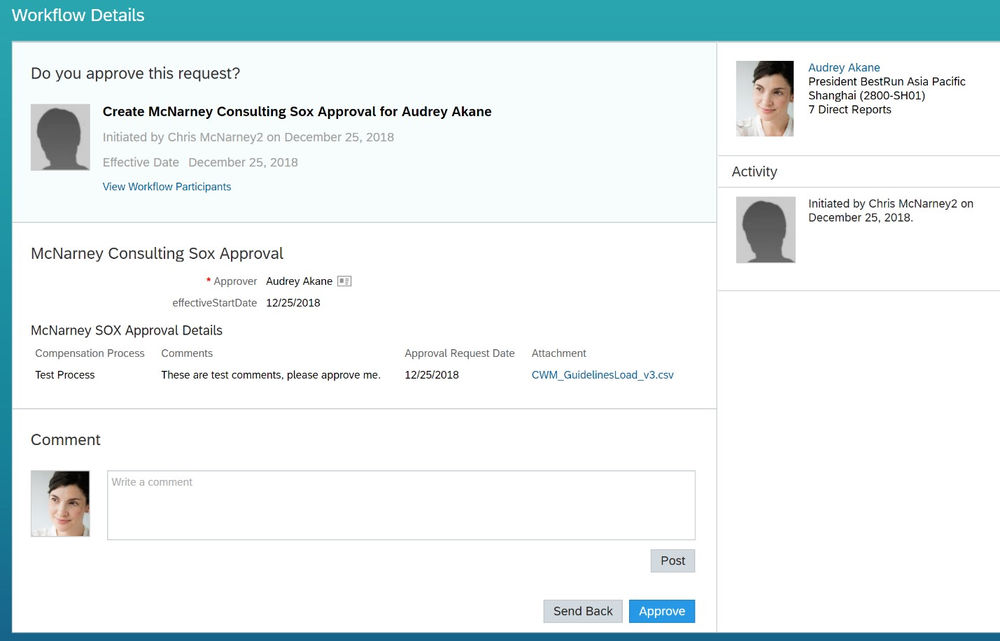Viewport: 1000px width, 641px height.
Task: Click your profile photo beside the comment box
Action: pos(60,503)
